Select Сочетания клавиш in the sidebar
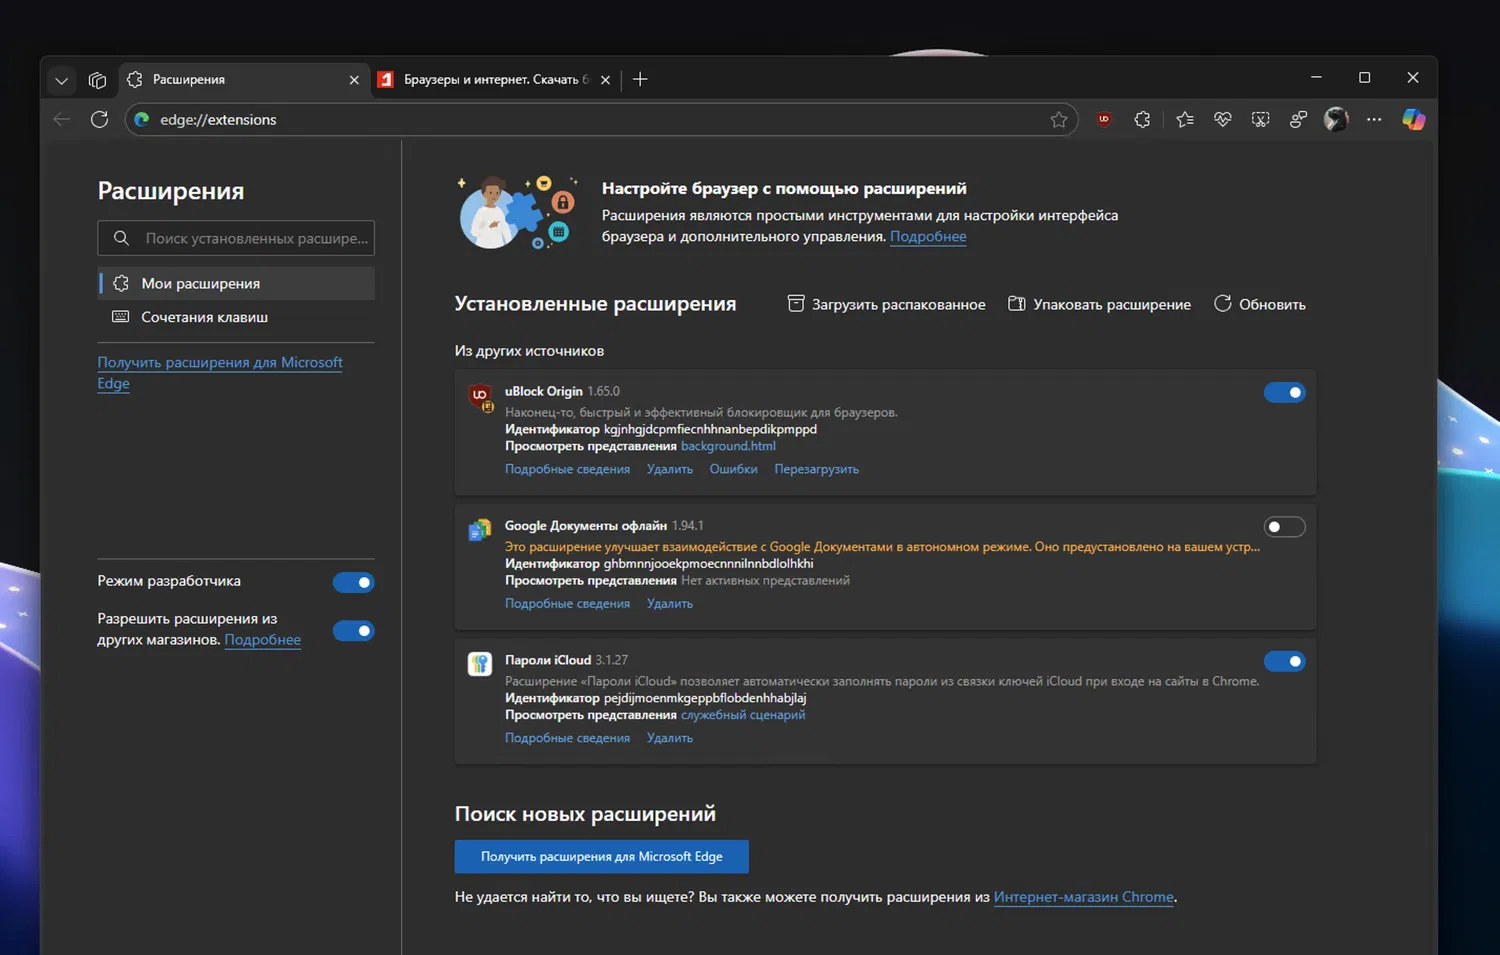Viewport: 1500px width, 955px height. [x=204, y=317]
